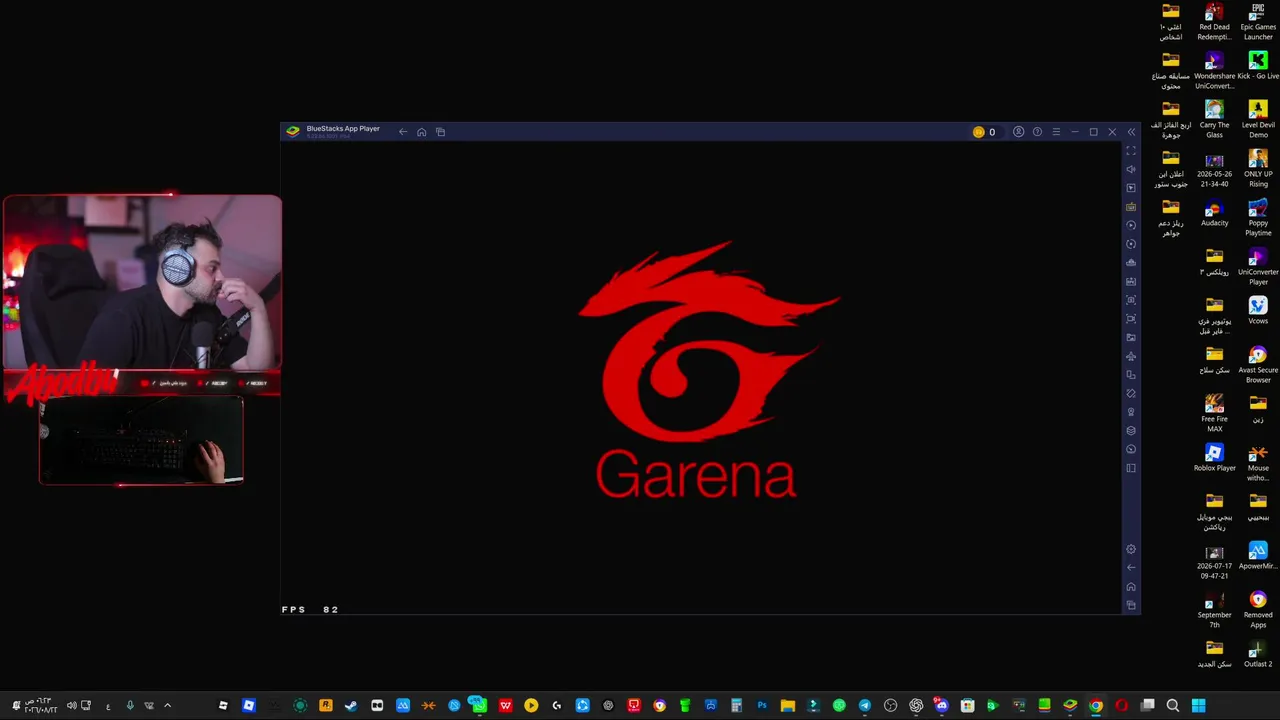This screenshot has height=720, width=1280.
Task: Go back using the BlueStacks sidebar arrow
Action: [1131, 568]
